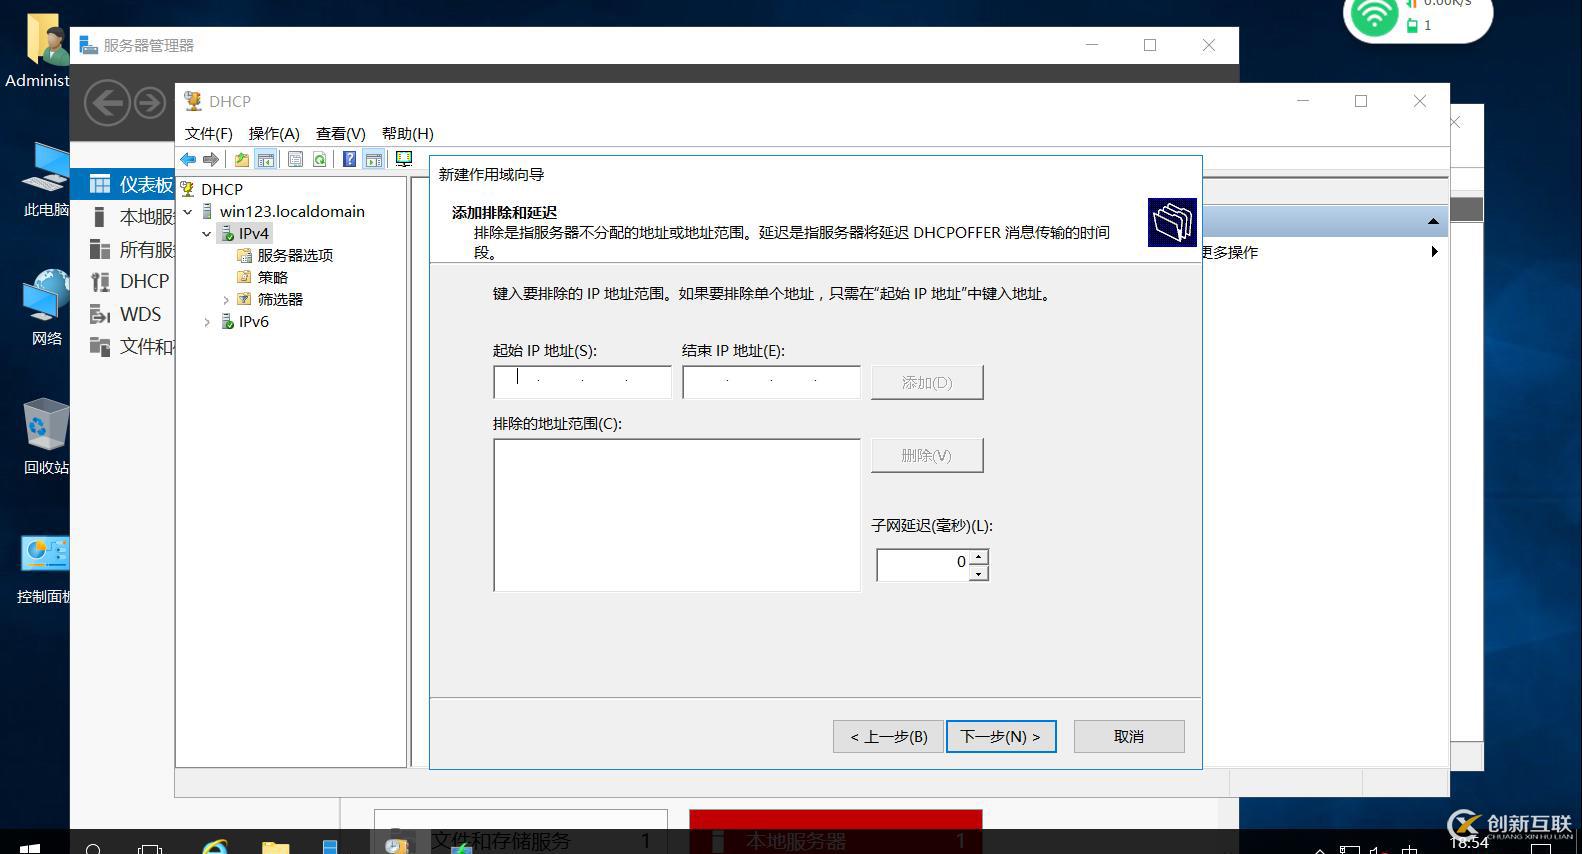1582x854 pixels.
Task: Click the 子网延迟 value field
Action: [923, 564]
